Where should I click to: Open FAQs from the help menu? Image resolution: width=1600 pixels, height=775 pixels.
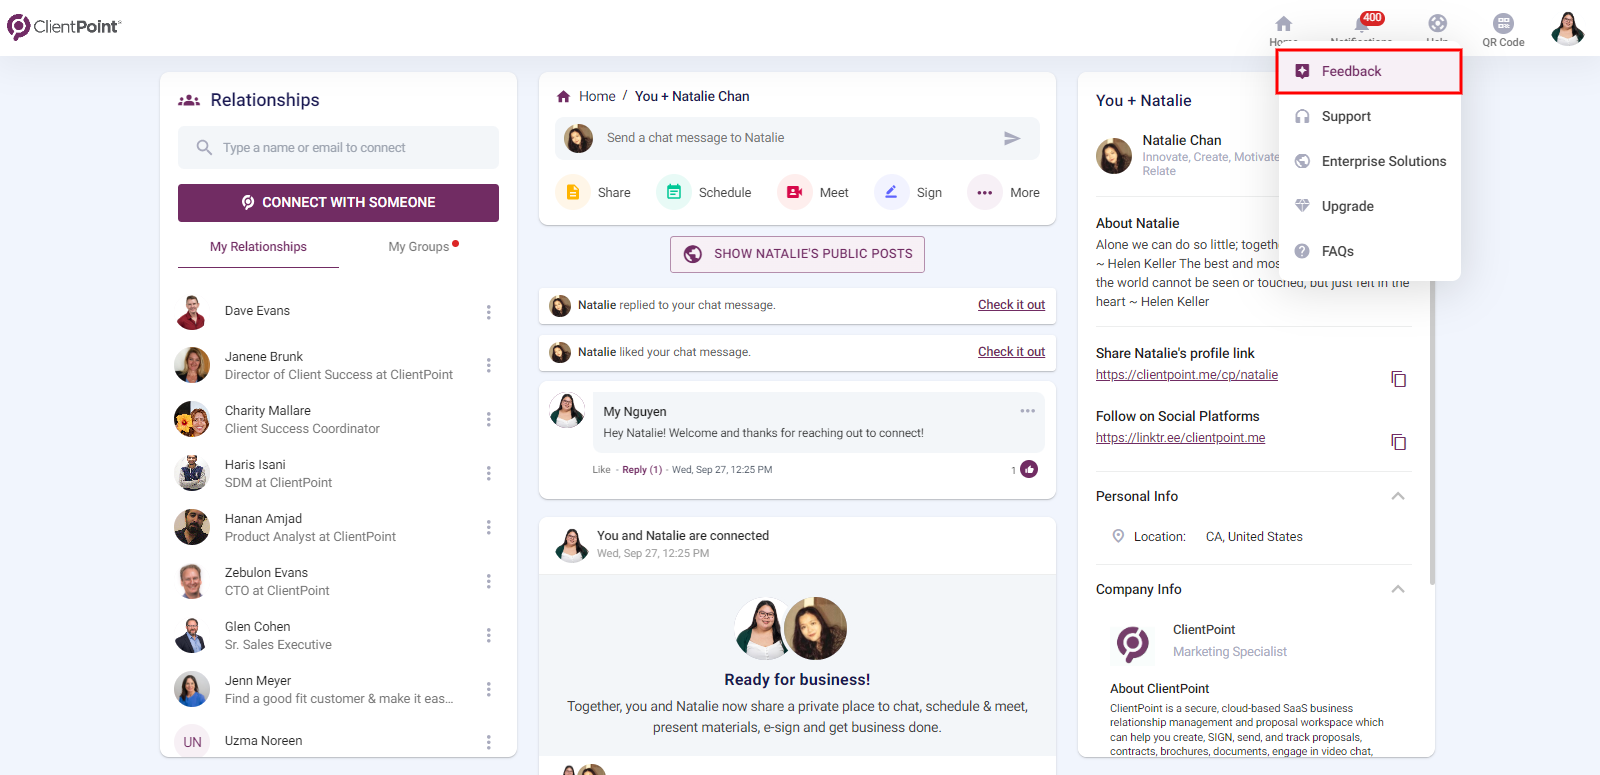(1369, 251)
